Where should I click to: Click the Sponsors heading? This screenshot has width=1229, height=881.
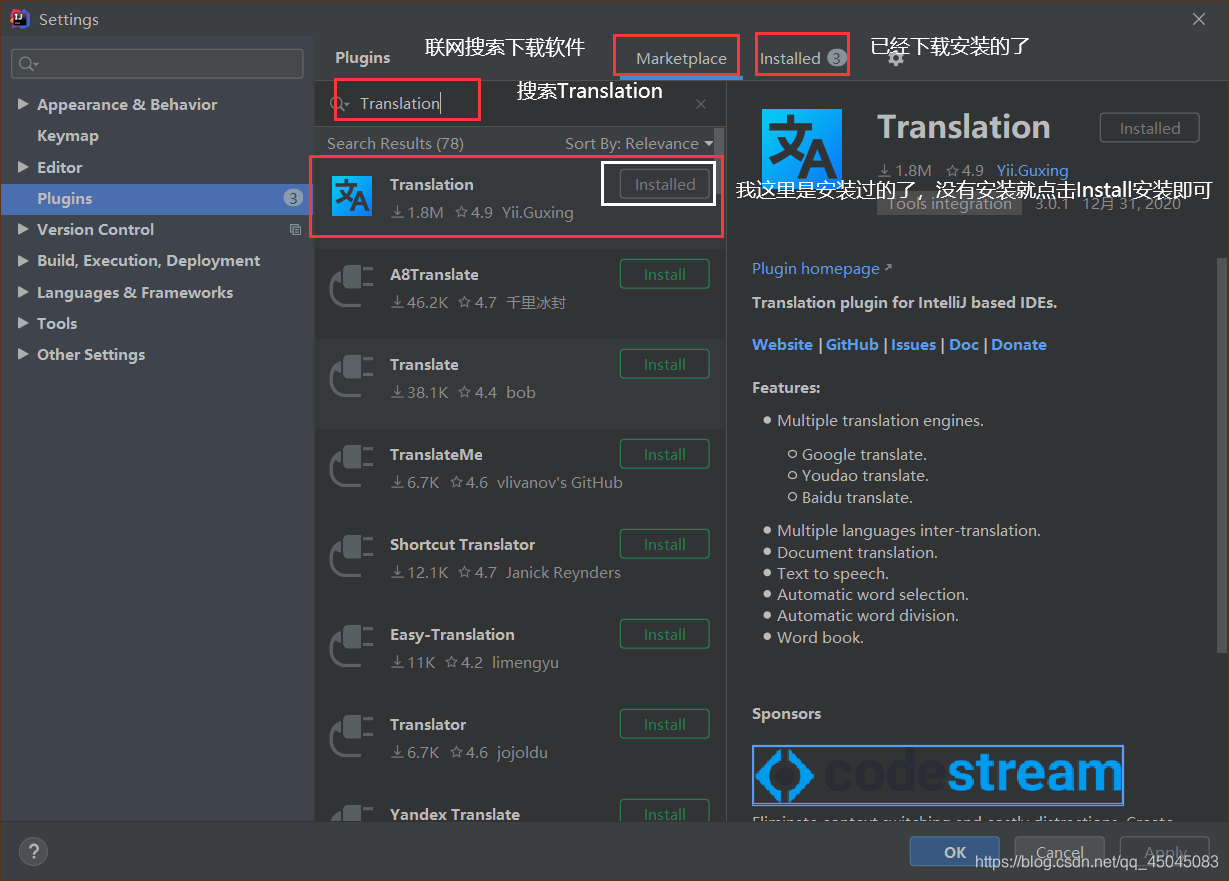tap(786, 714)
